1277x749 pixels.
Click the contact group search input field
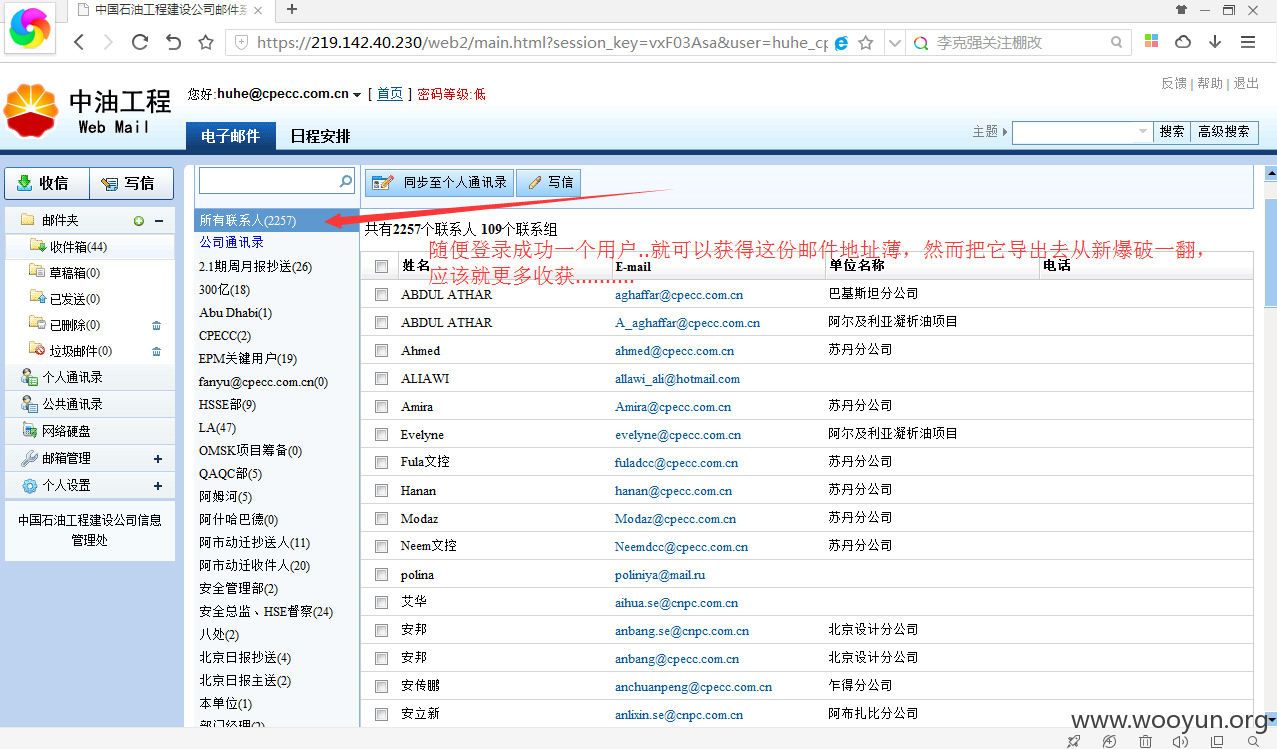click(269, 181)
